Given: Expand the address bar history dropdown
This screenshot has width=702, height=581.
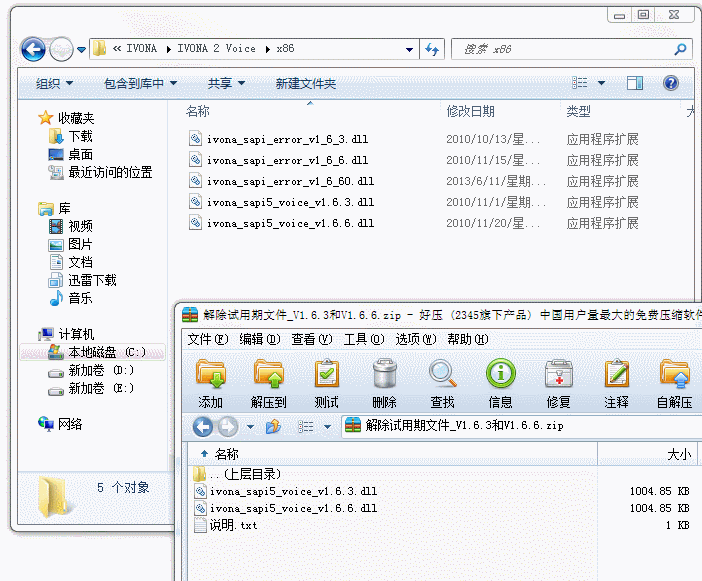Looking at the screenshot, I should (409, 49).
